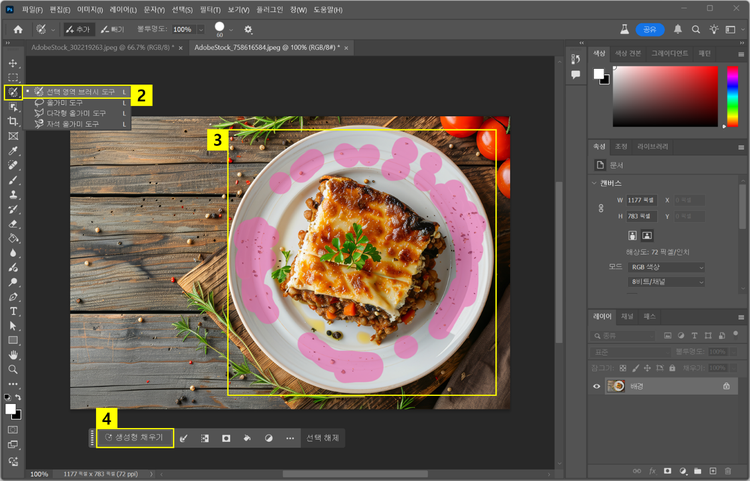Image resolution: width=750 pixels, height=481 pixels.
Task: Select the Type tool
Action: click(x=13, y=311)
